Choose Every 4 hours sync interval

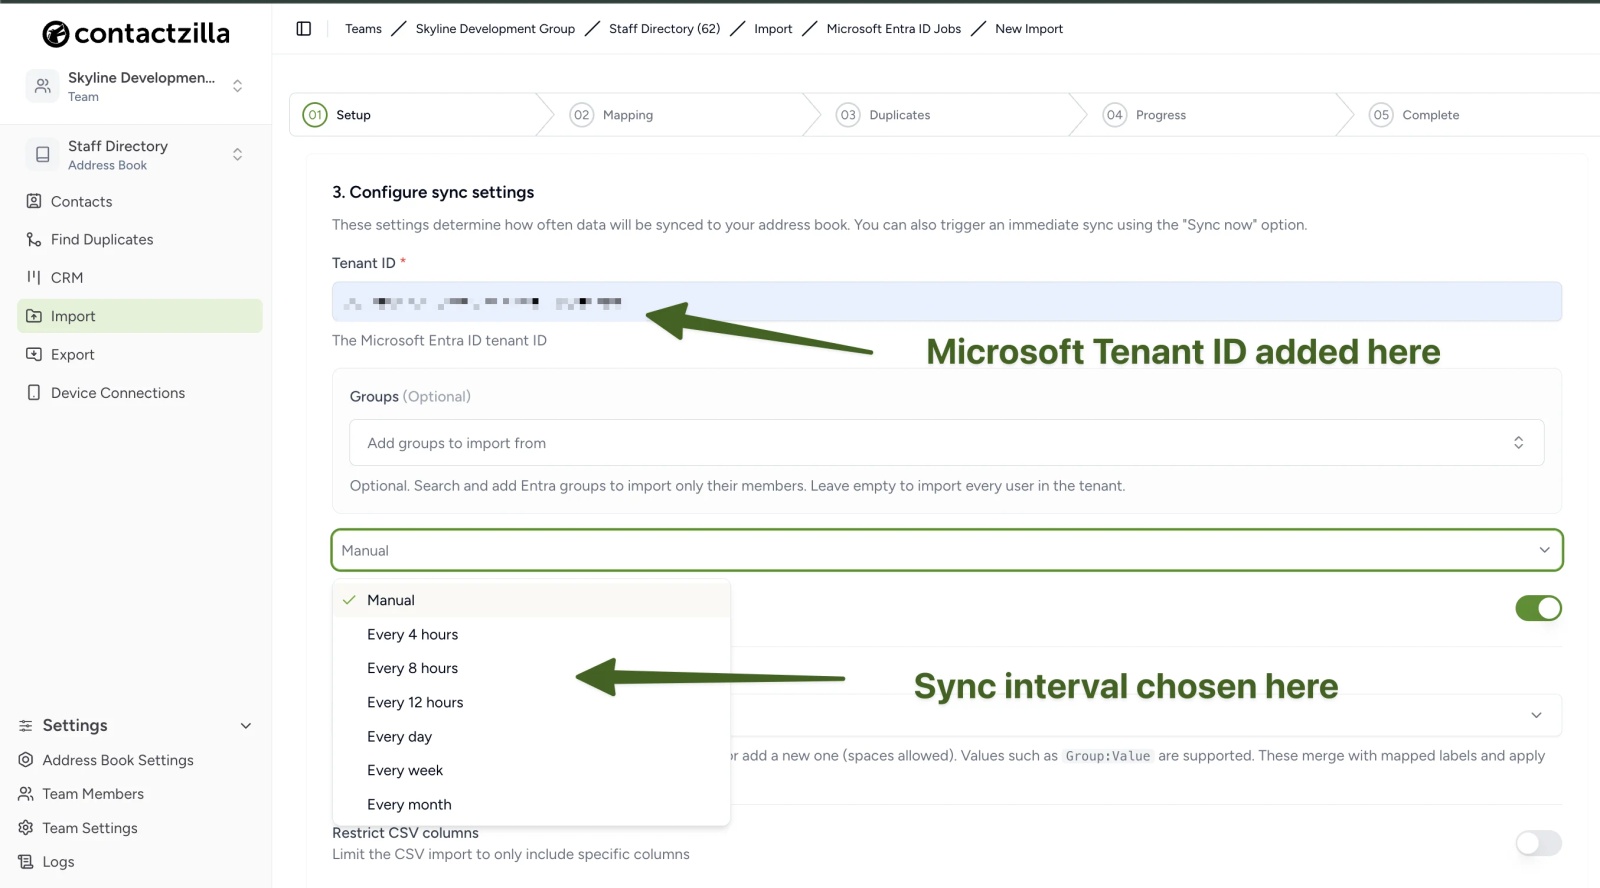[531, 635]
